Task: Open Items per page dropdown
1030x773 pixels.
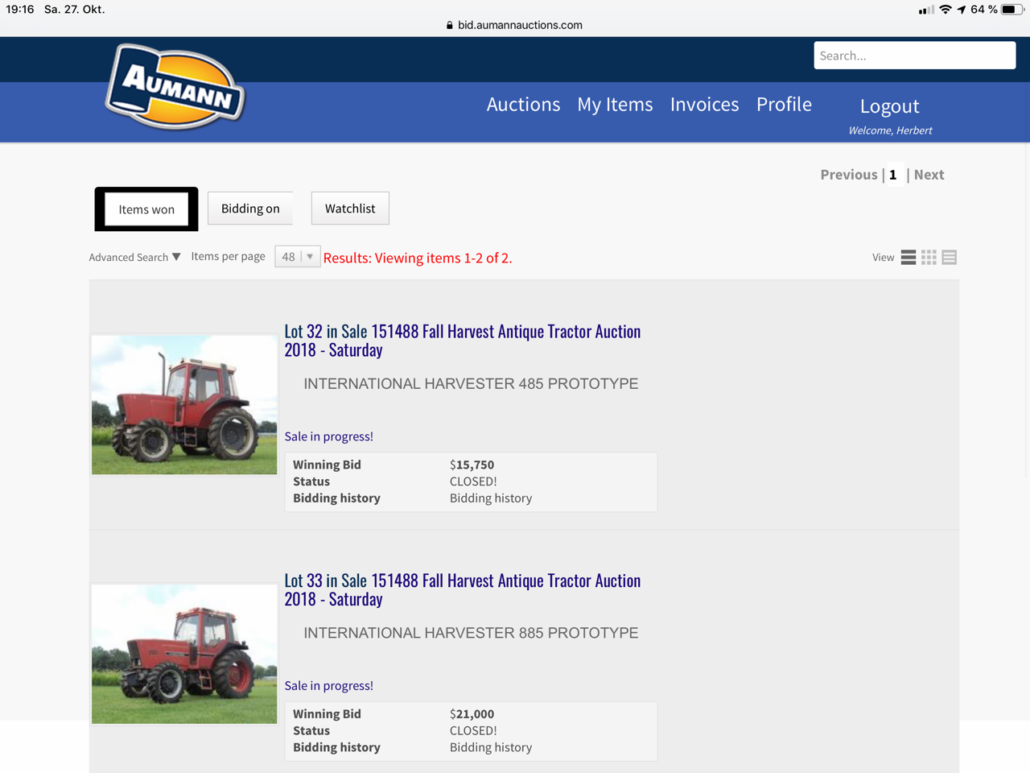Action: point(297,257)
